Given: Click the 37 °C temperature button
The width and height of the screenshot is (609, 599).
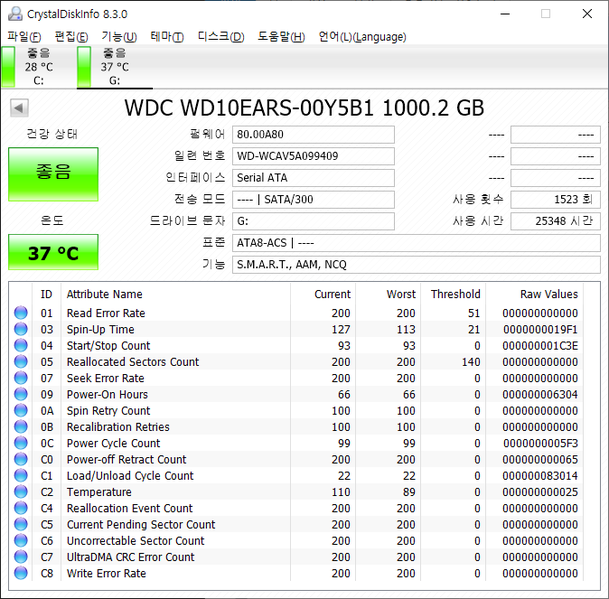Looking at the screenshot, I should click(x=53, y=252).
